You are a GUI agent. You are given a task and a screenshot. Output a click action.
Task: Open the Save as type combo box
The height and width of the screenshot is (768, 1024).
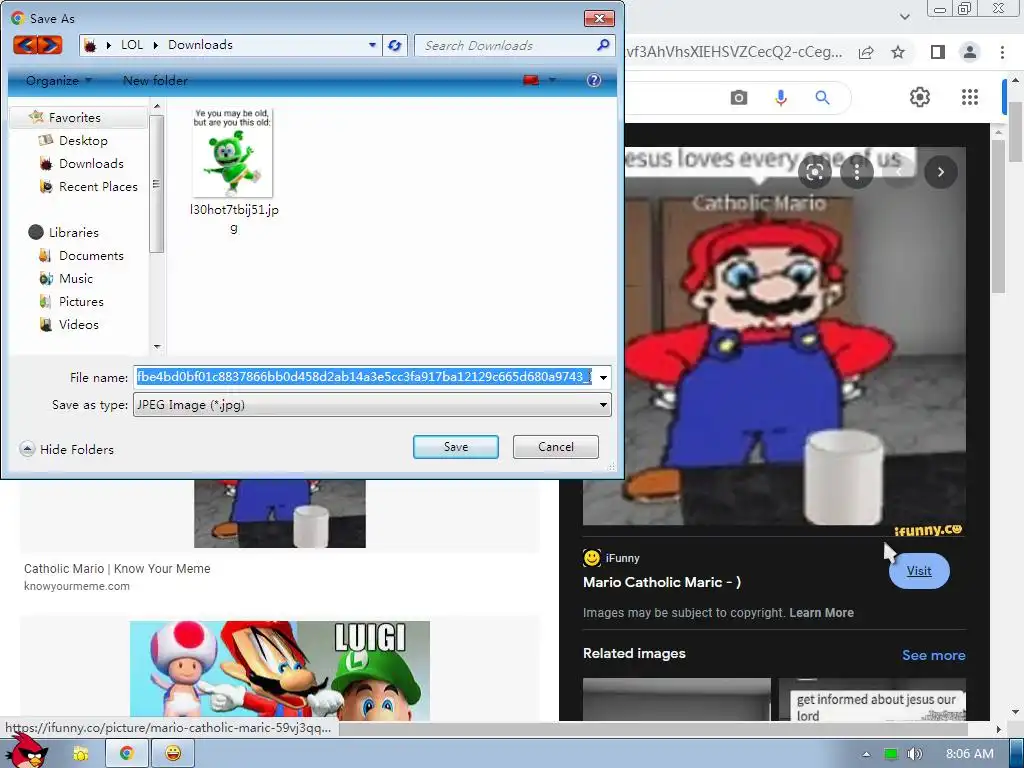pyautogui.click(x=372, y=405)
